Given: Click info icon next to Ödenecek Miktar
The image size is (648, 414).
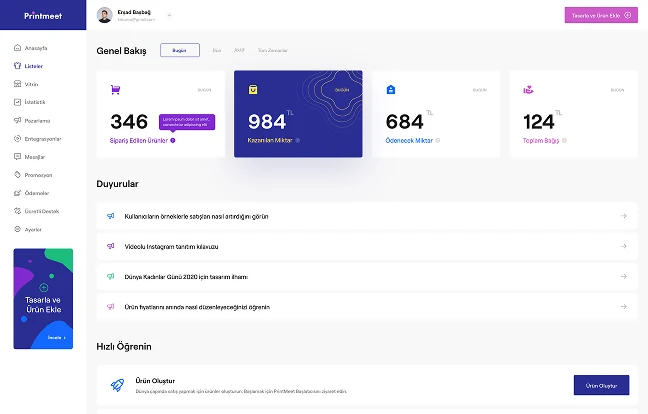Looking at the screenshot, I should pos(438,140).
